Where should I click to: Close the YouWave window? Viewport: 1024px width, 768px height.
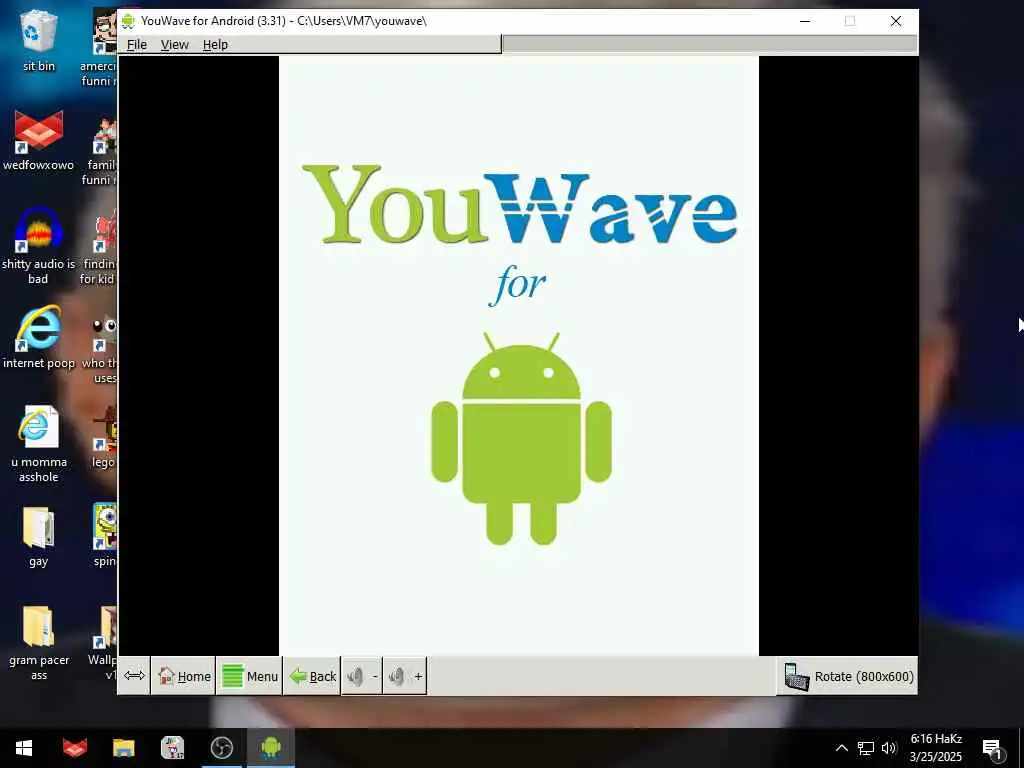[896, 21]
